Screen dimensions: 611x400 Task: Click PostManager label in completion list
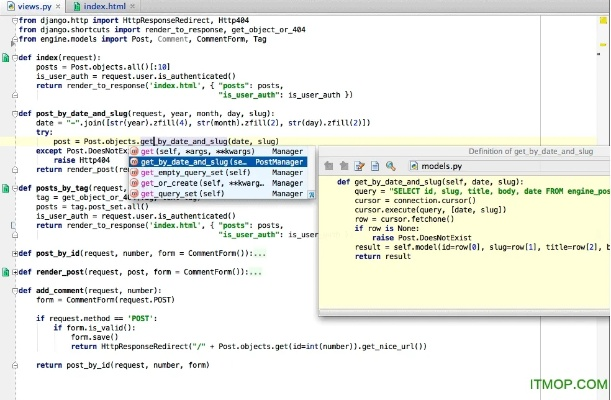(x=279, y=162)
